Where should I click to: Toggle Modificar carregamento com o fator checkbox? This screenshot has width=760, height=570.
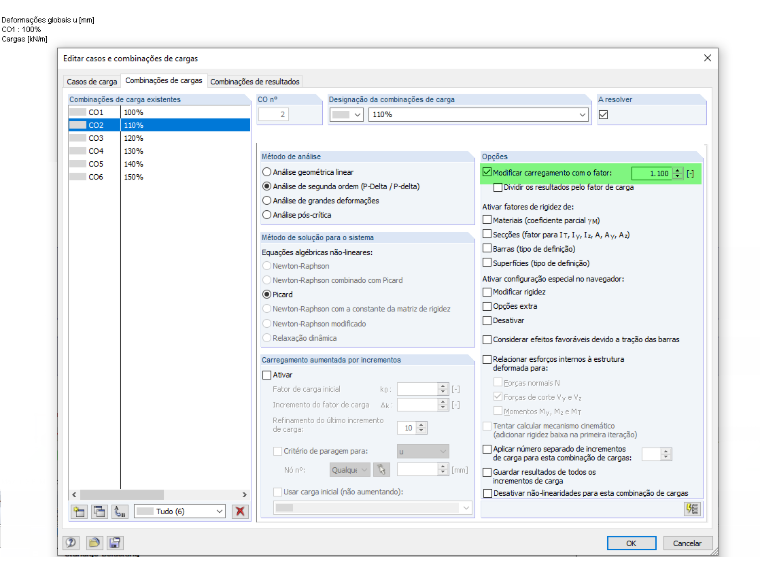coord(487,172)
